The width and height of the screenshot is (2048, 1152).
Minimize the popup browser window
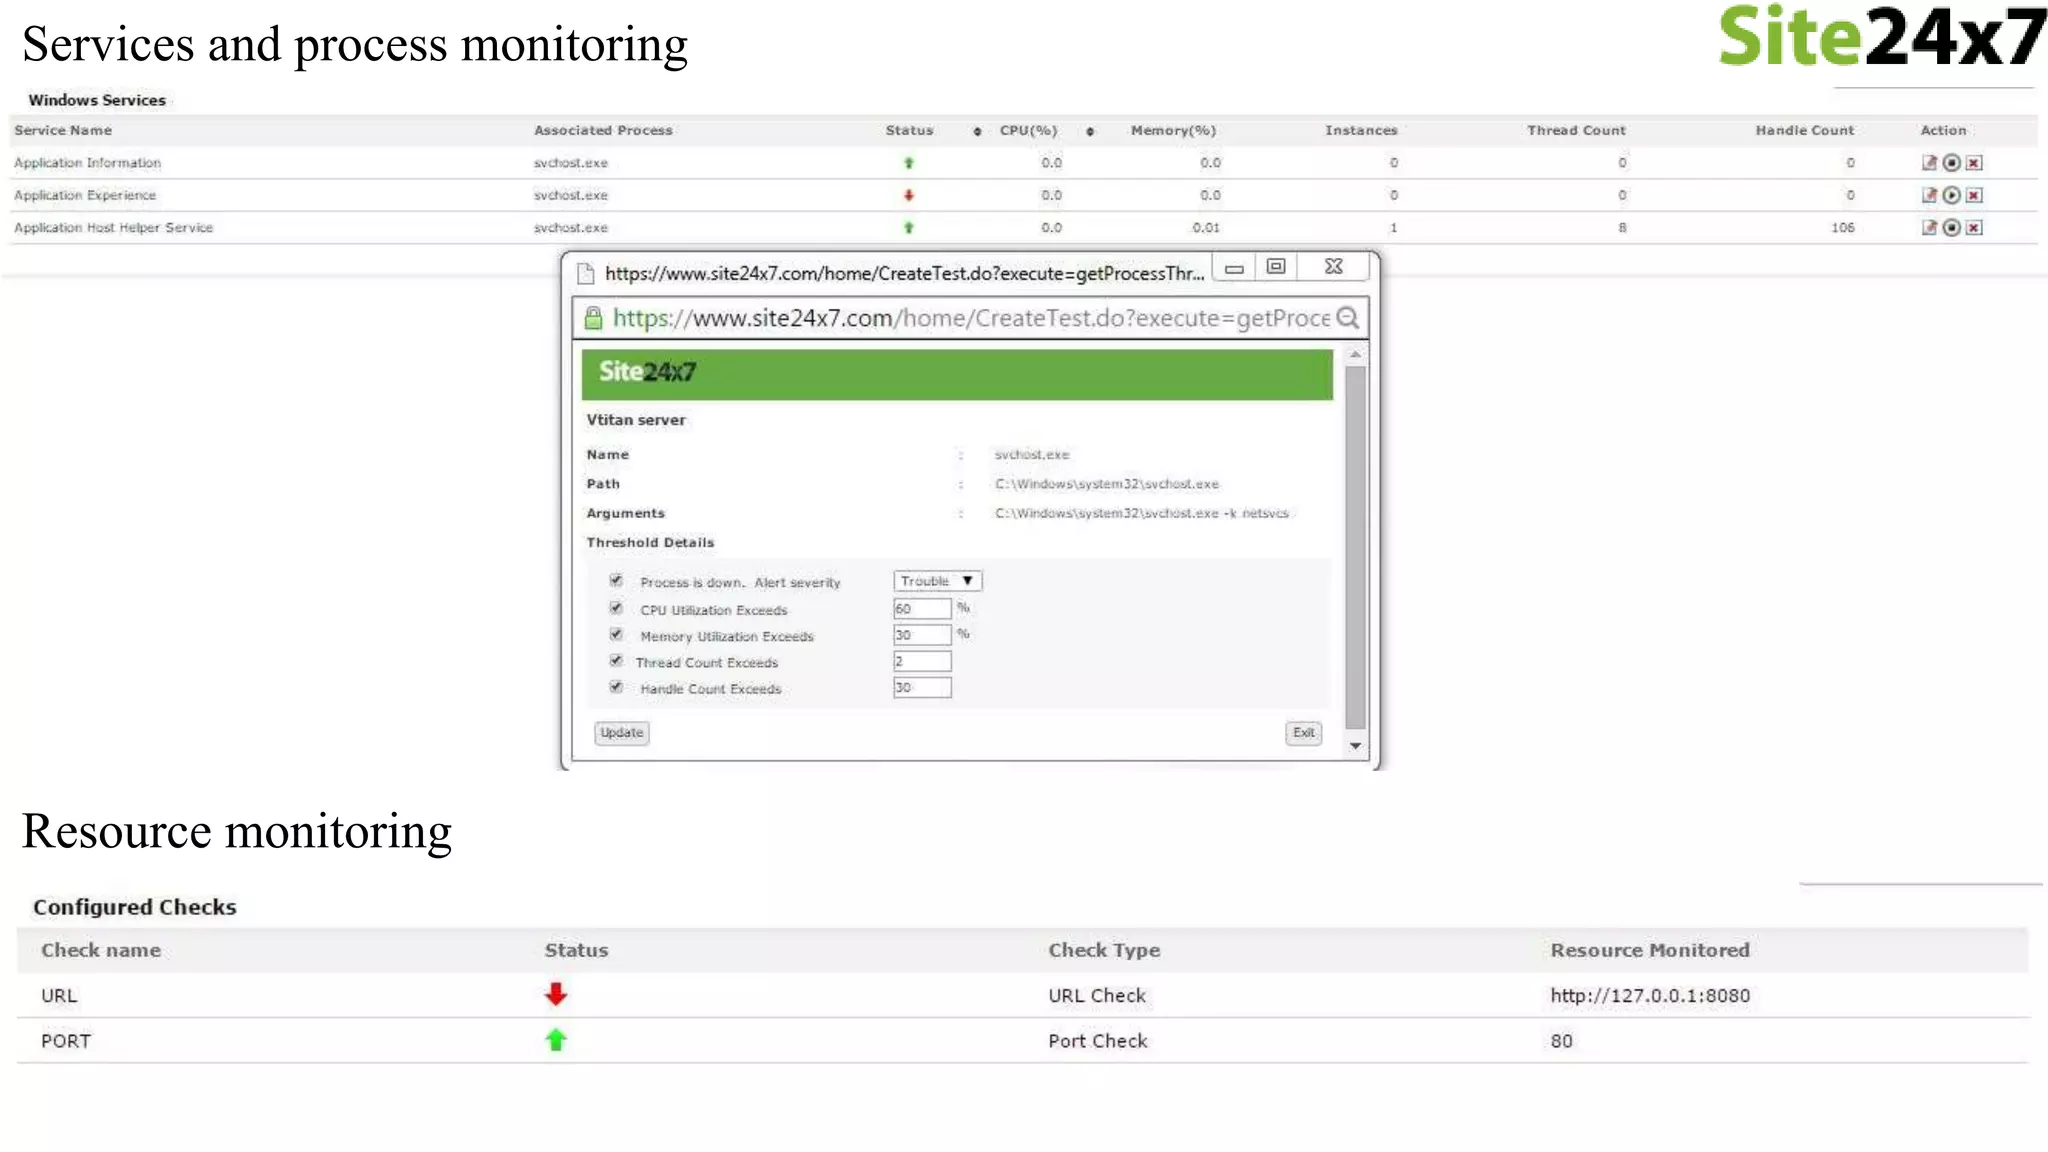click(x=1234, y=267)
